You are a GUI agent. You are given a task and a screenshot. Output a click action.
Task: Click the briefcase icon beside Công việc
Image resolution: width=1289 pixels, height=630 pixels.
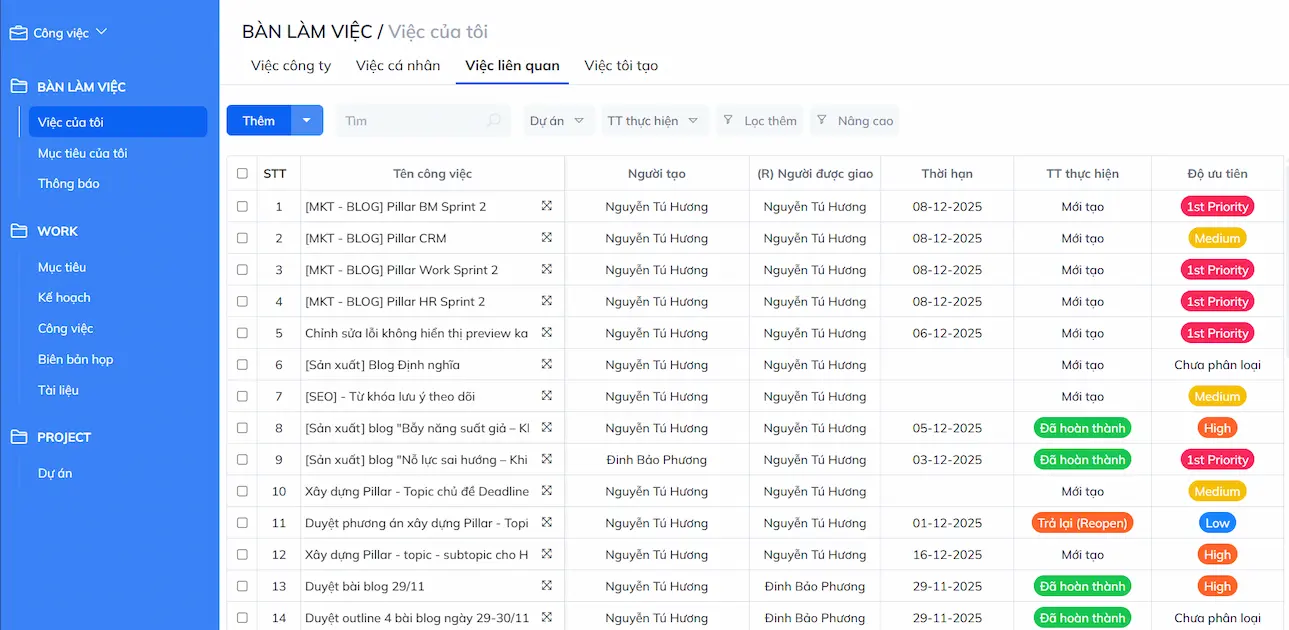pyautogui.click(x=19, y=33)
